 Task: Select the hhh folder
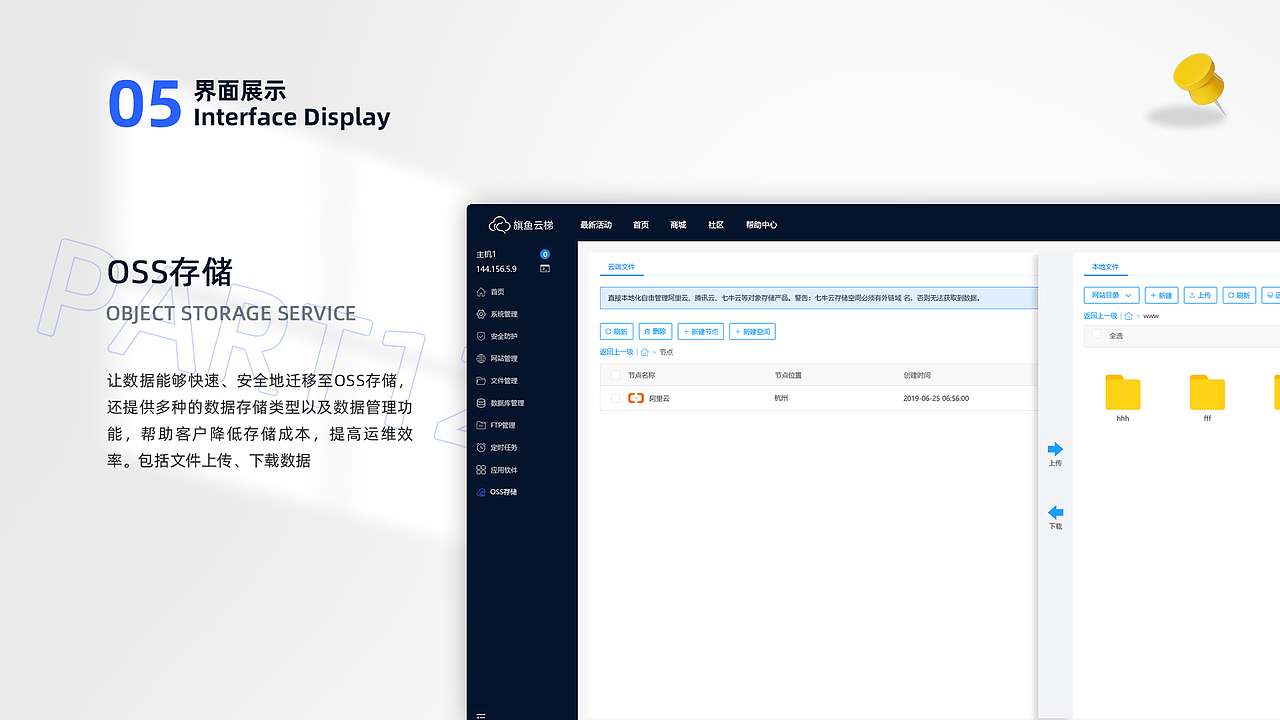coord(1123,393)
